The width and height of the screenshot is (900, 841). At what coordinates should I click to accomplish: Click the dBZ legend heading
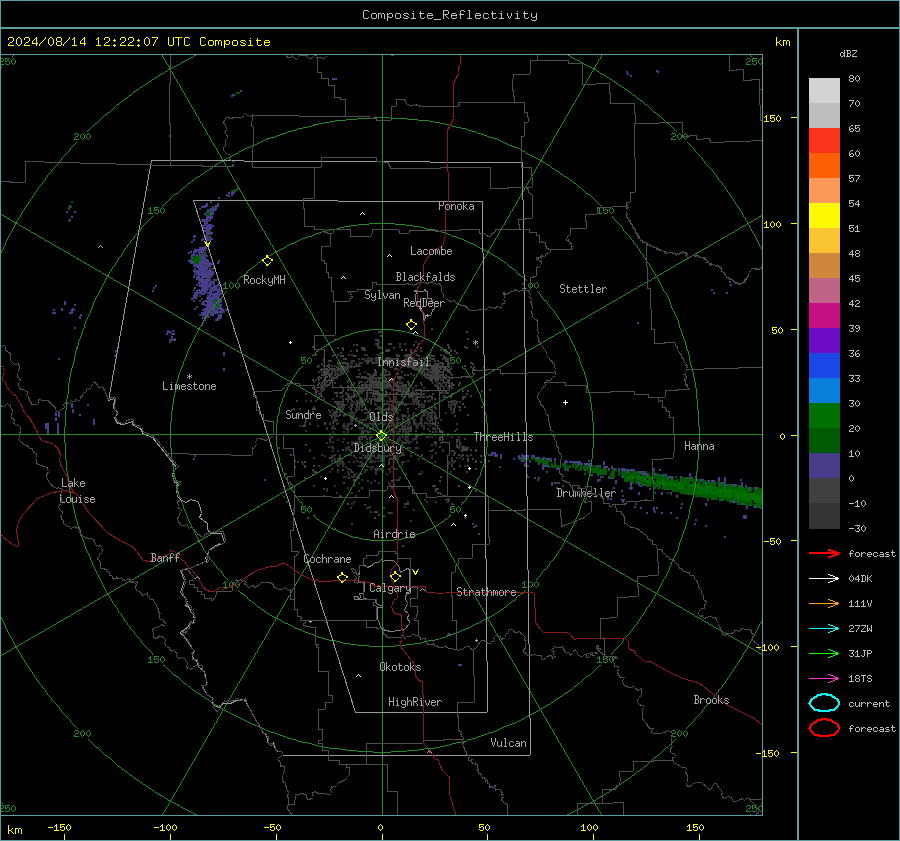coord(848,53)
